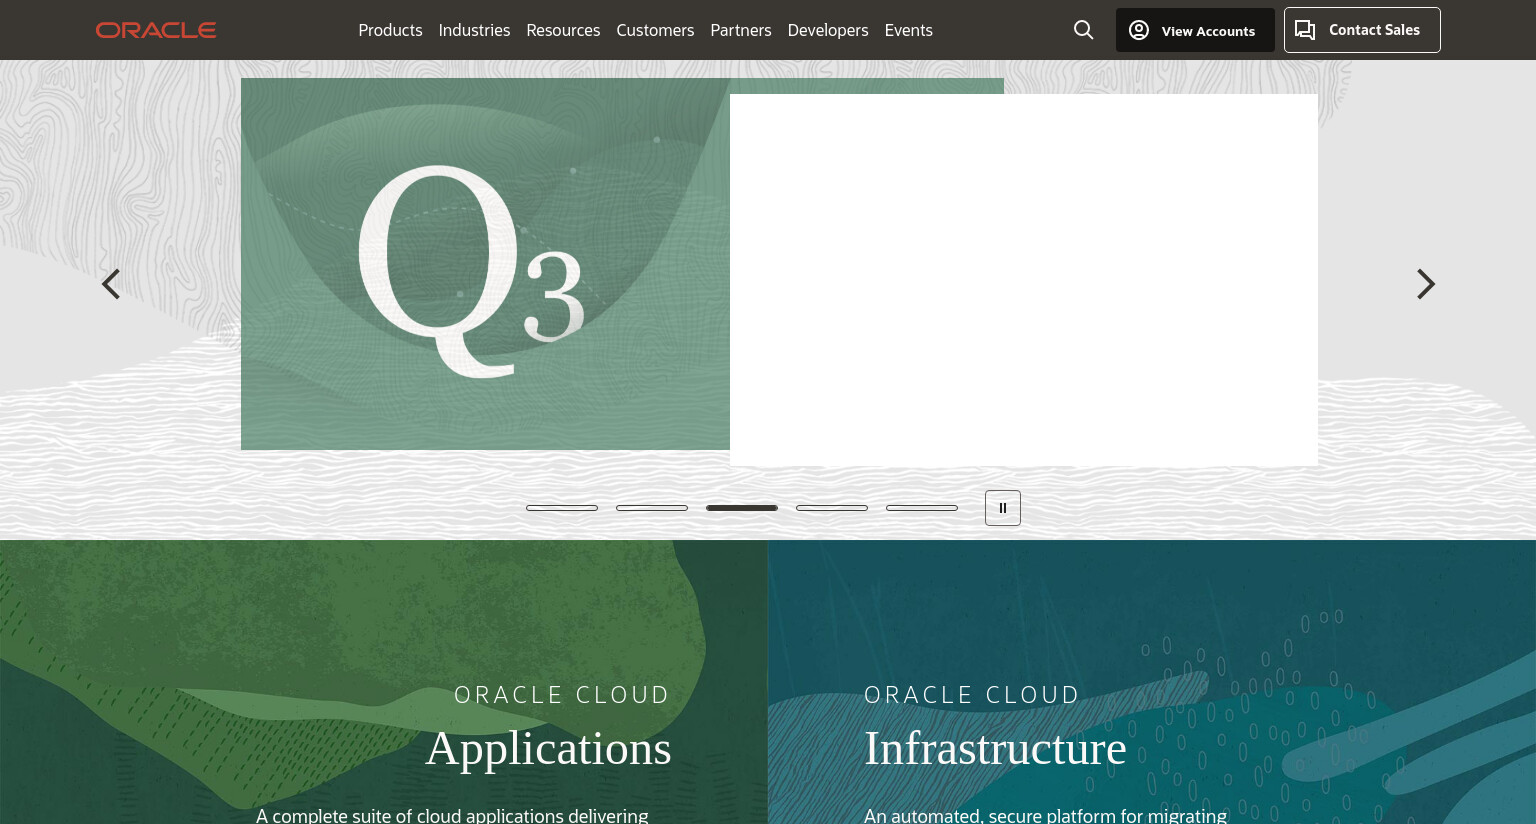1536x824 pixels.
Task: Go to previous carousel slide arrow
Action: coord(111,284)
